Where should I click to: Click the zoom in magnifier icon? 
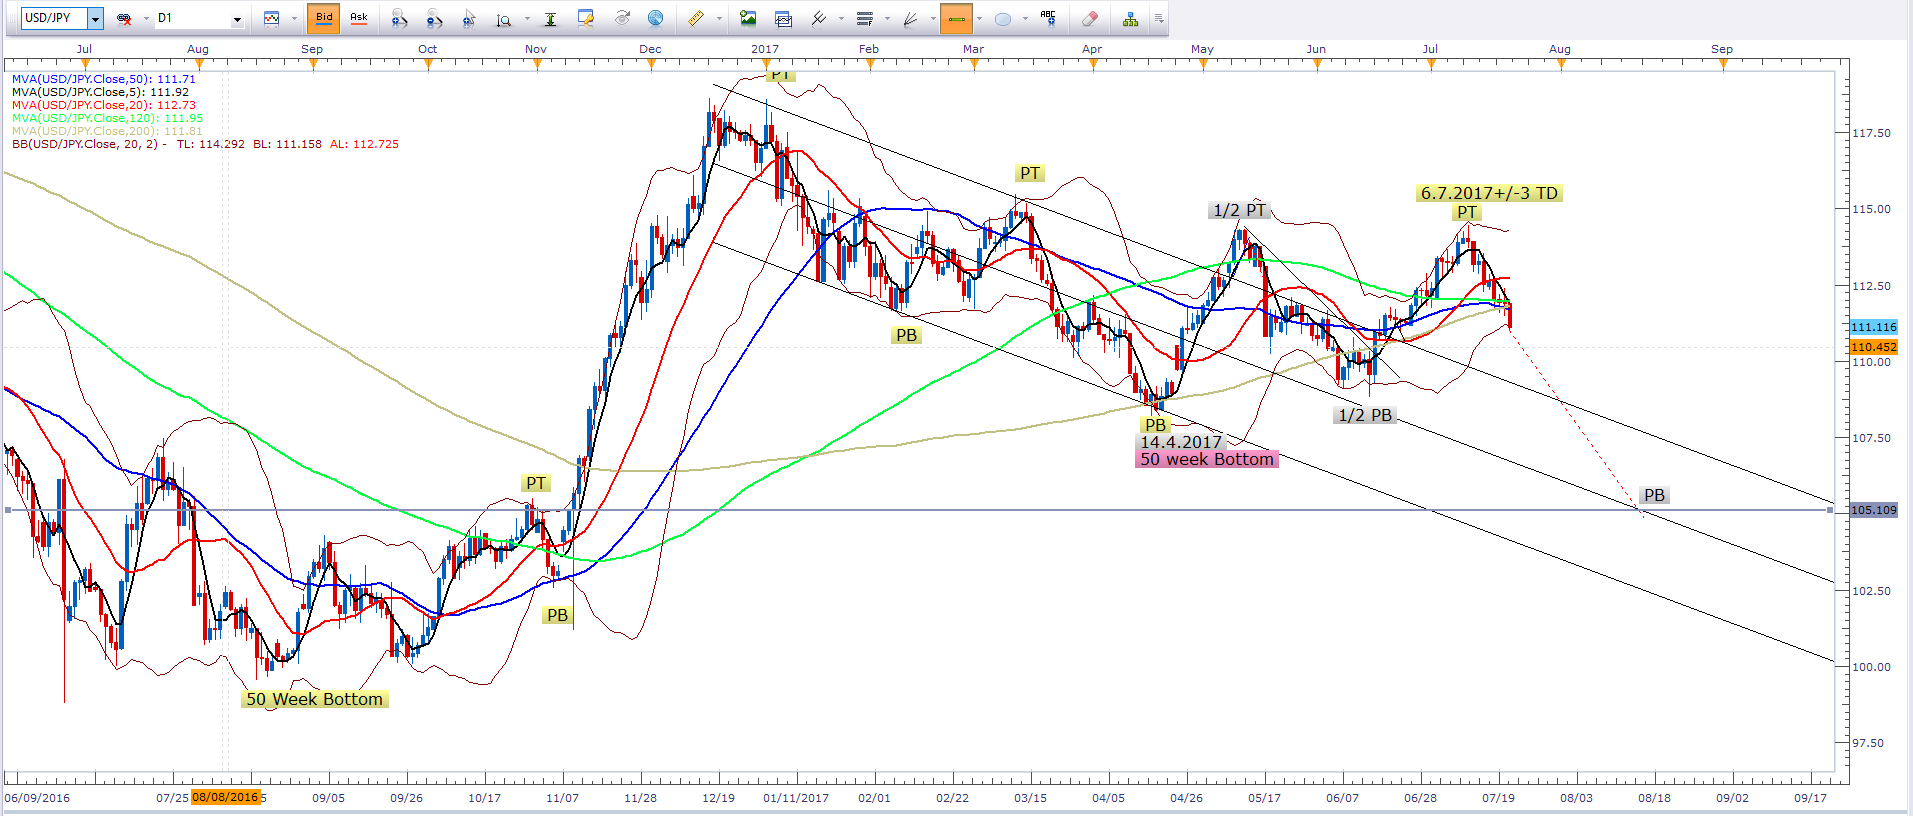pyautogui.click(x=399, y=18)
